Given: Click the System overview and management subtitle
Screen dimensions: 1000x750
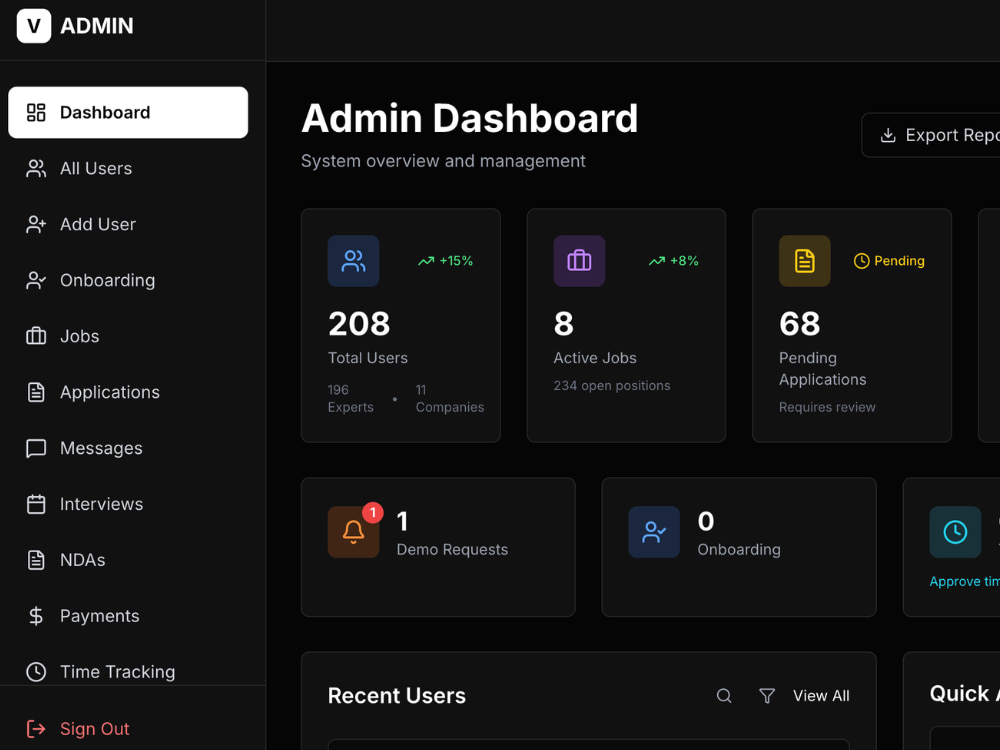Looking at the screenshot, I should 443,161.
